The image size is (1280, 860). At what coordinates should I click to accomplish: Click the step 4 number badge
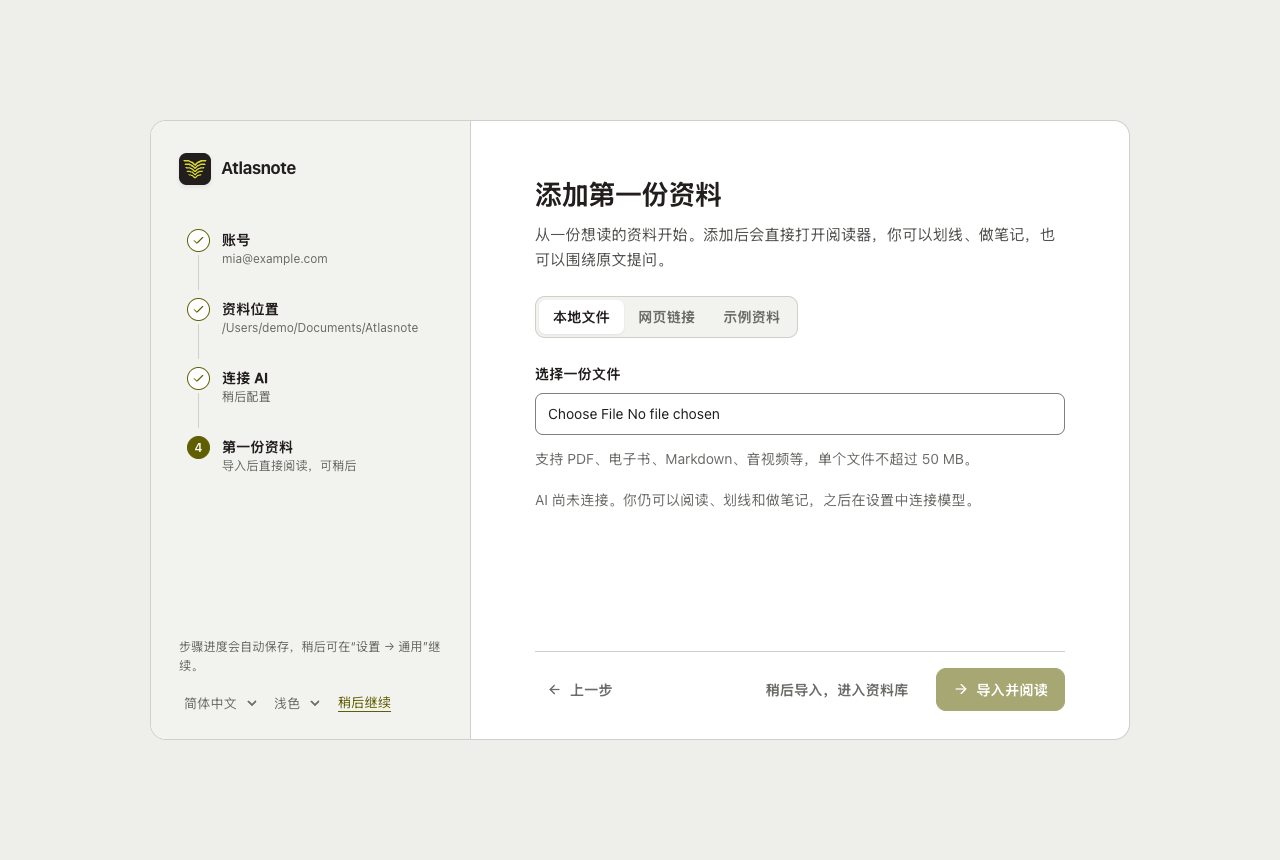coord(198,447)
